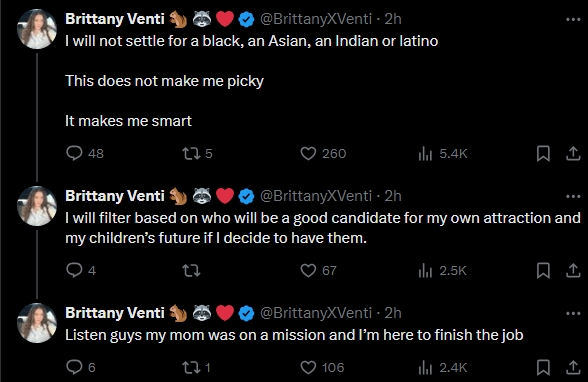
Task: Bookmark the second tweet
Action: tap(543, 270)
